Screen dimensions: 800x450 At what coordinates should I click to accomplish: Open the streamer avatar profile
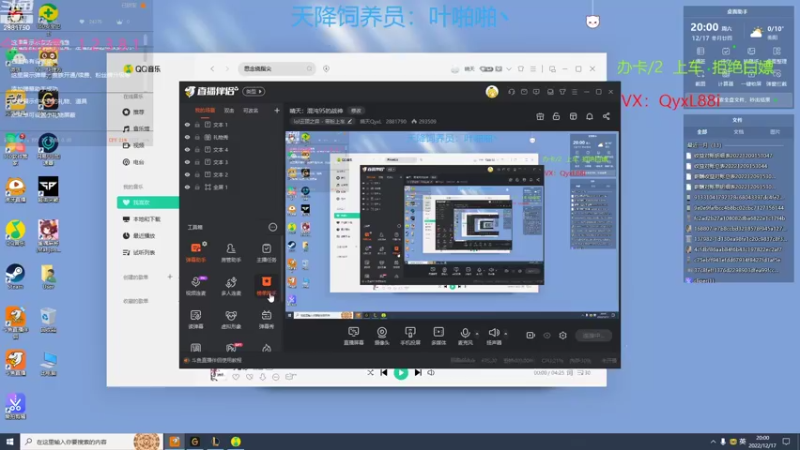(x=492, y=92)
